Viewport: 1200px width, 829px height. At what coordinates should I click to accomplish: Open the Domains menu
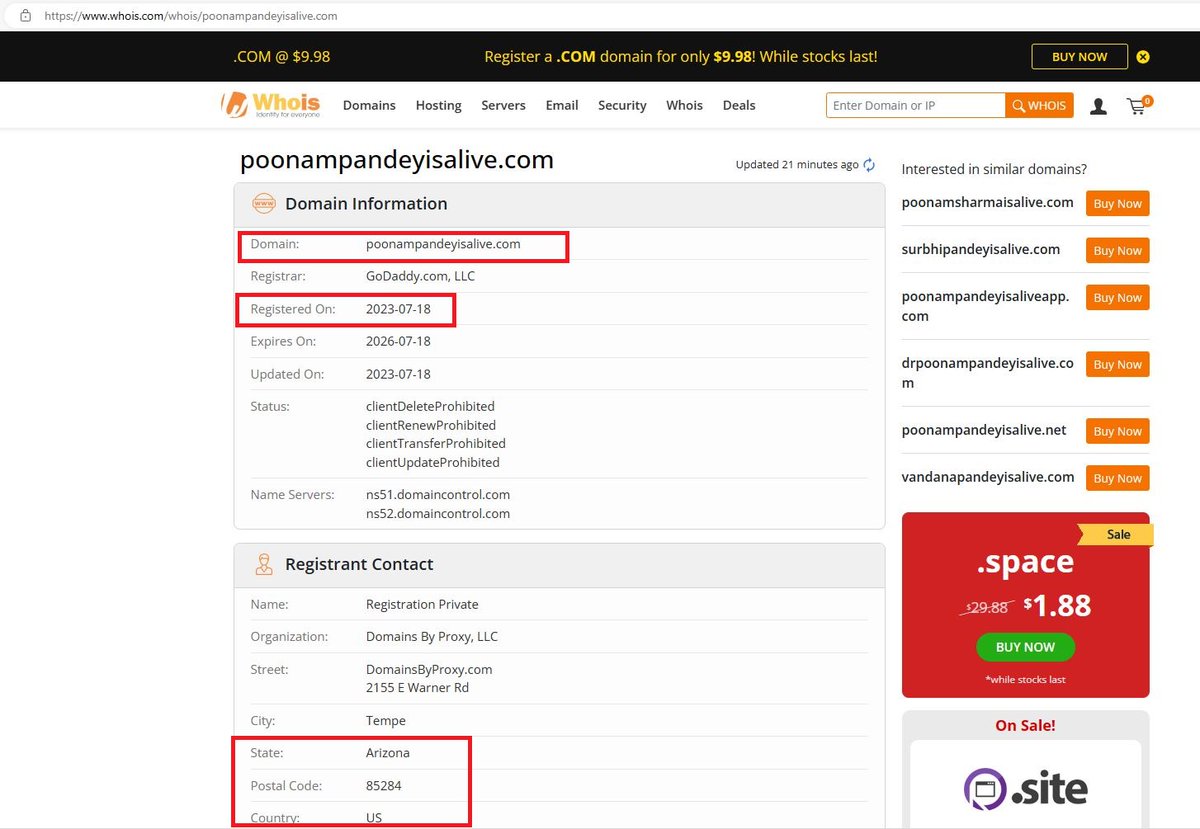(x=369, y=105)
